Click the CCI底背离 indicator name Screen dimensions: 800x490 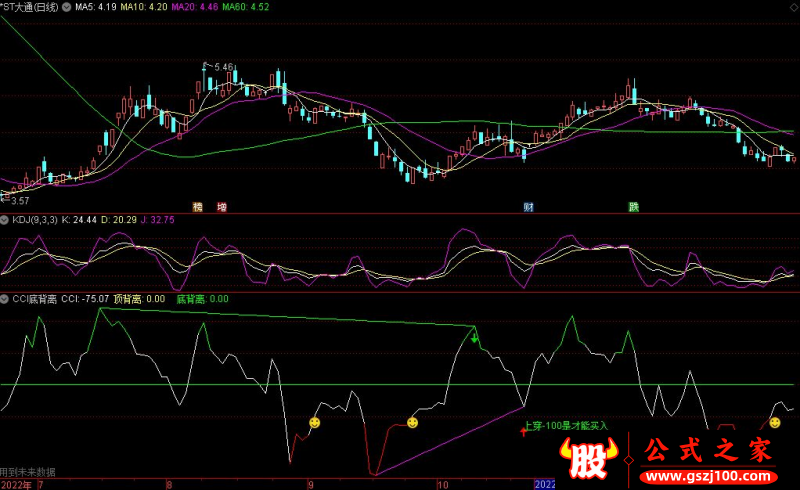click(x=34, y=299)
